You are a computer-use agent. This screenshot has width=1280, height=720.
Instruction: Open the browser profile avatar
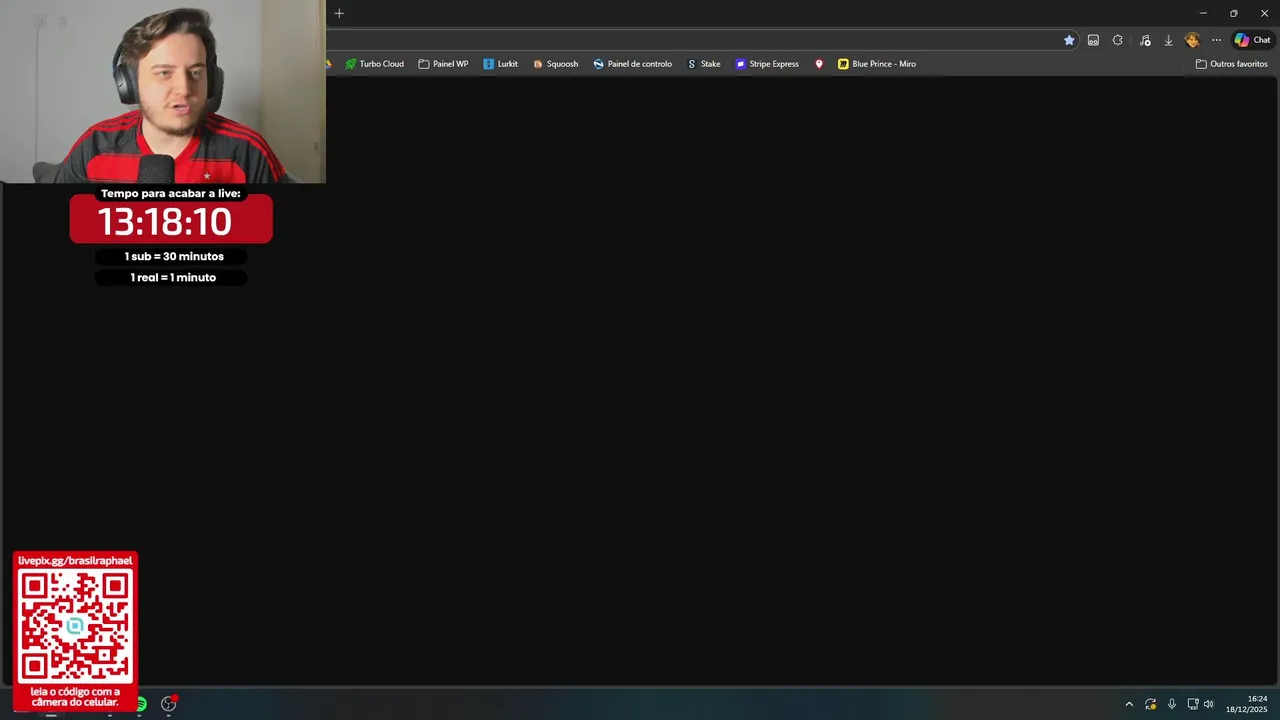pyautogui.click(x=1192, y=40)
